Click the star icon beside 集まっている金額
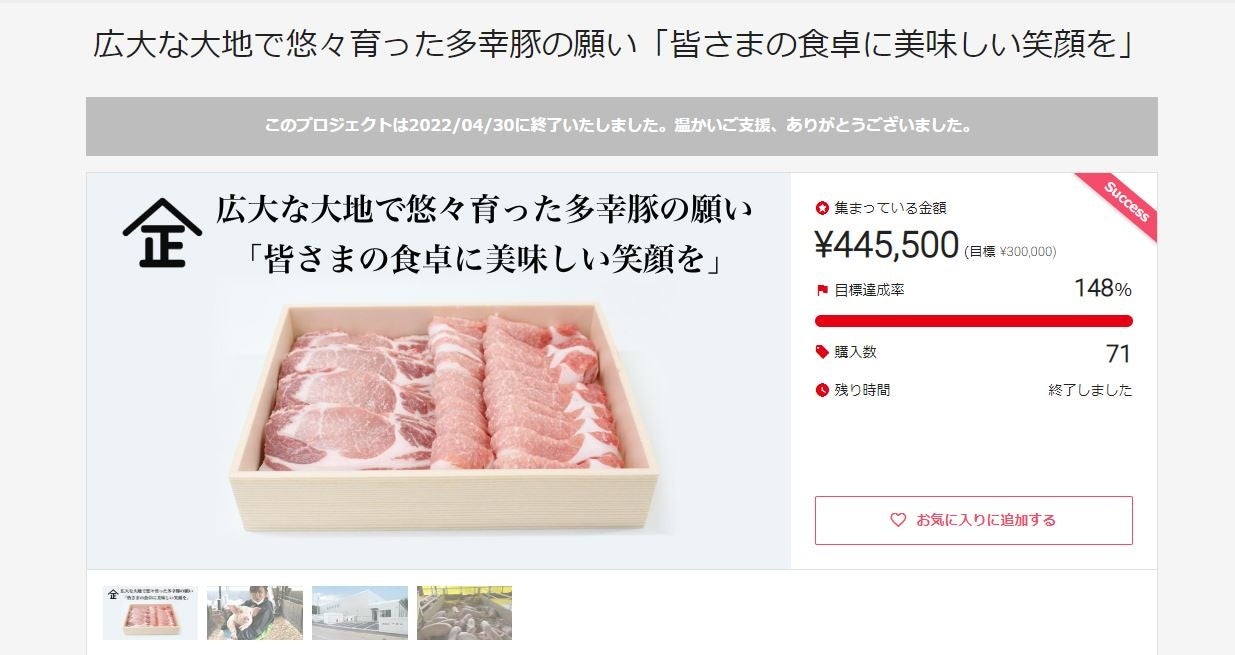The image size is (1235, 655). click(x=822, y=208)
